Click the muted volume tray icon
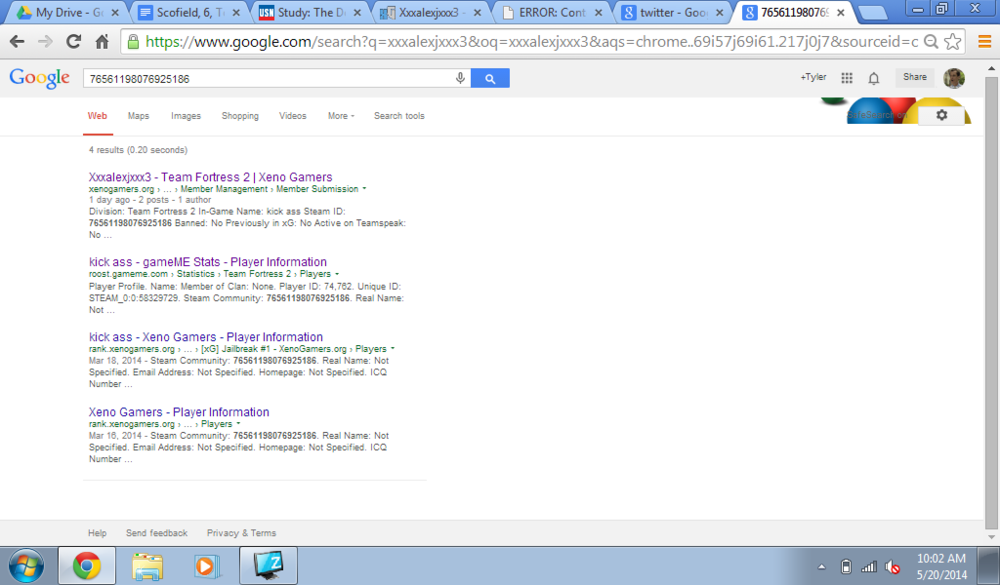1000x585 pixels. pos(892,566)
